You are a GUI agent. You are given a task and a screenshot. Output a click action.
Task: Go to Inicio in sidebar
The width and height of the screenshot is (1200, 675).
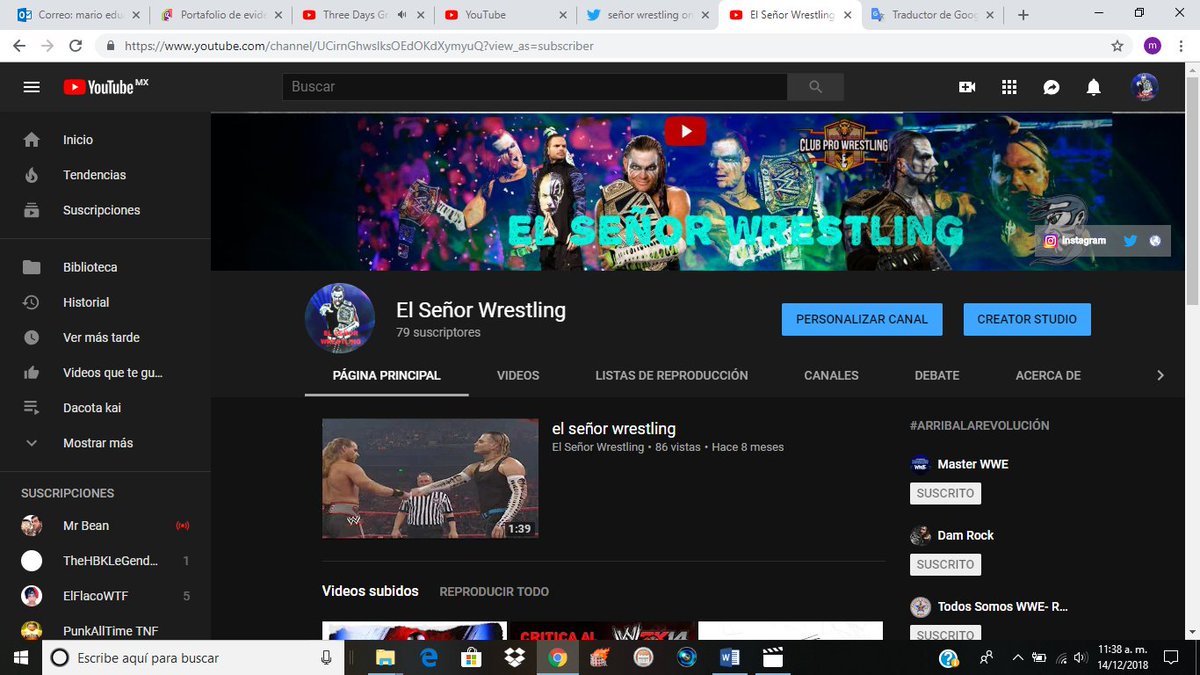[x=105, y=140]
